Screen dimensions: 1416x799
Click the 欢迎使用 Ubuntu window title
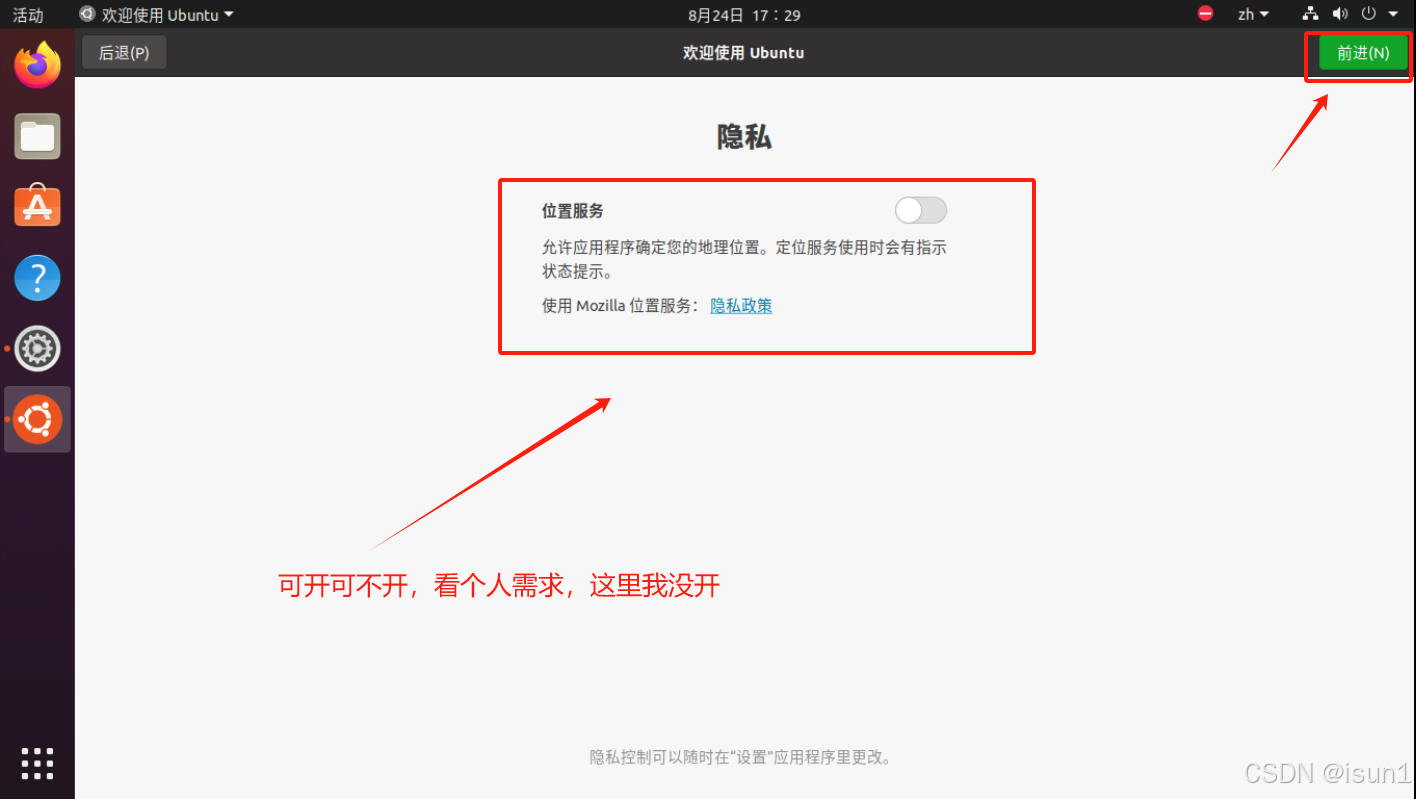pyautogui.click(x=743, y=53)
